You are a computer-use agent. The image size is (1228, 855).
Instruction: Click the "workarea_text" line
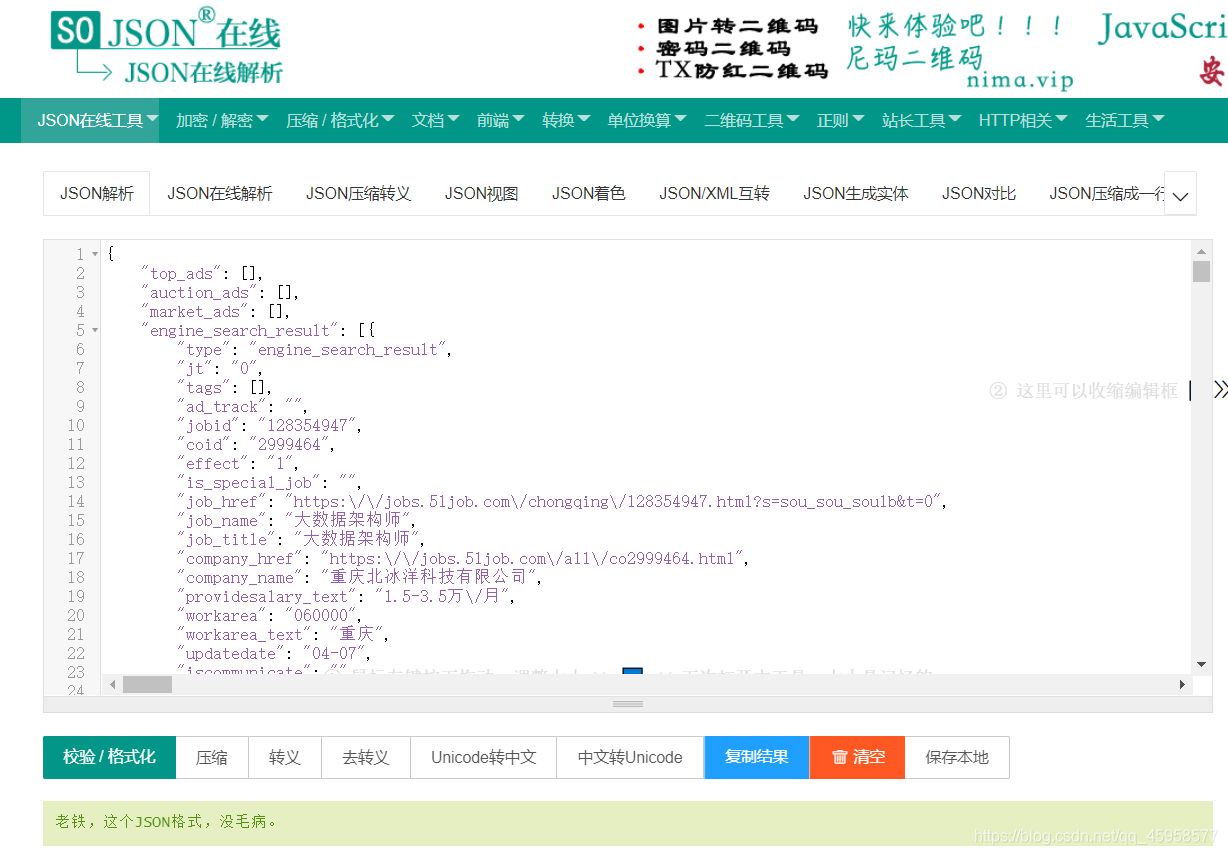285,634
